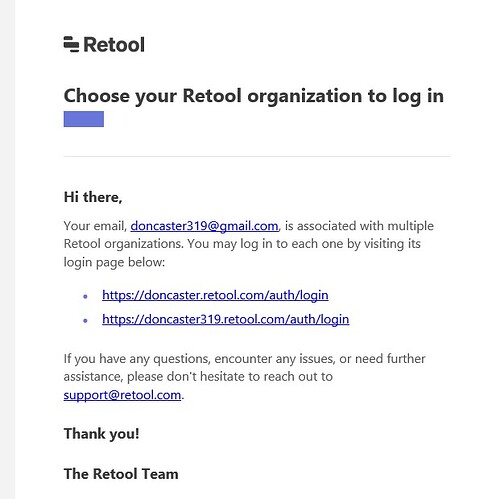The image size is (492, 499).
Task: Click the second bullet point marker
Action: click(85, 321)
